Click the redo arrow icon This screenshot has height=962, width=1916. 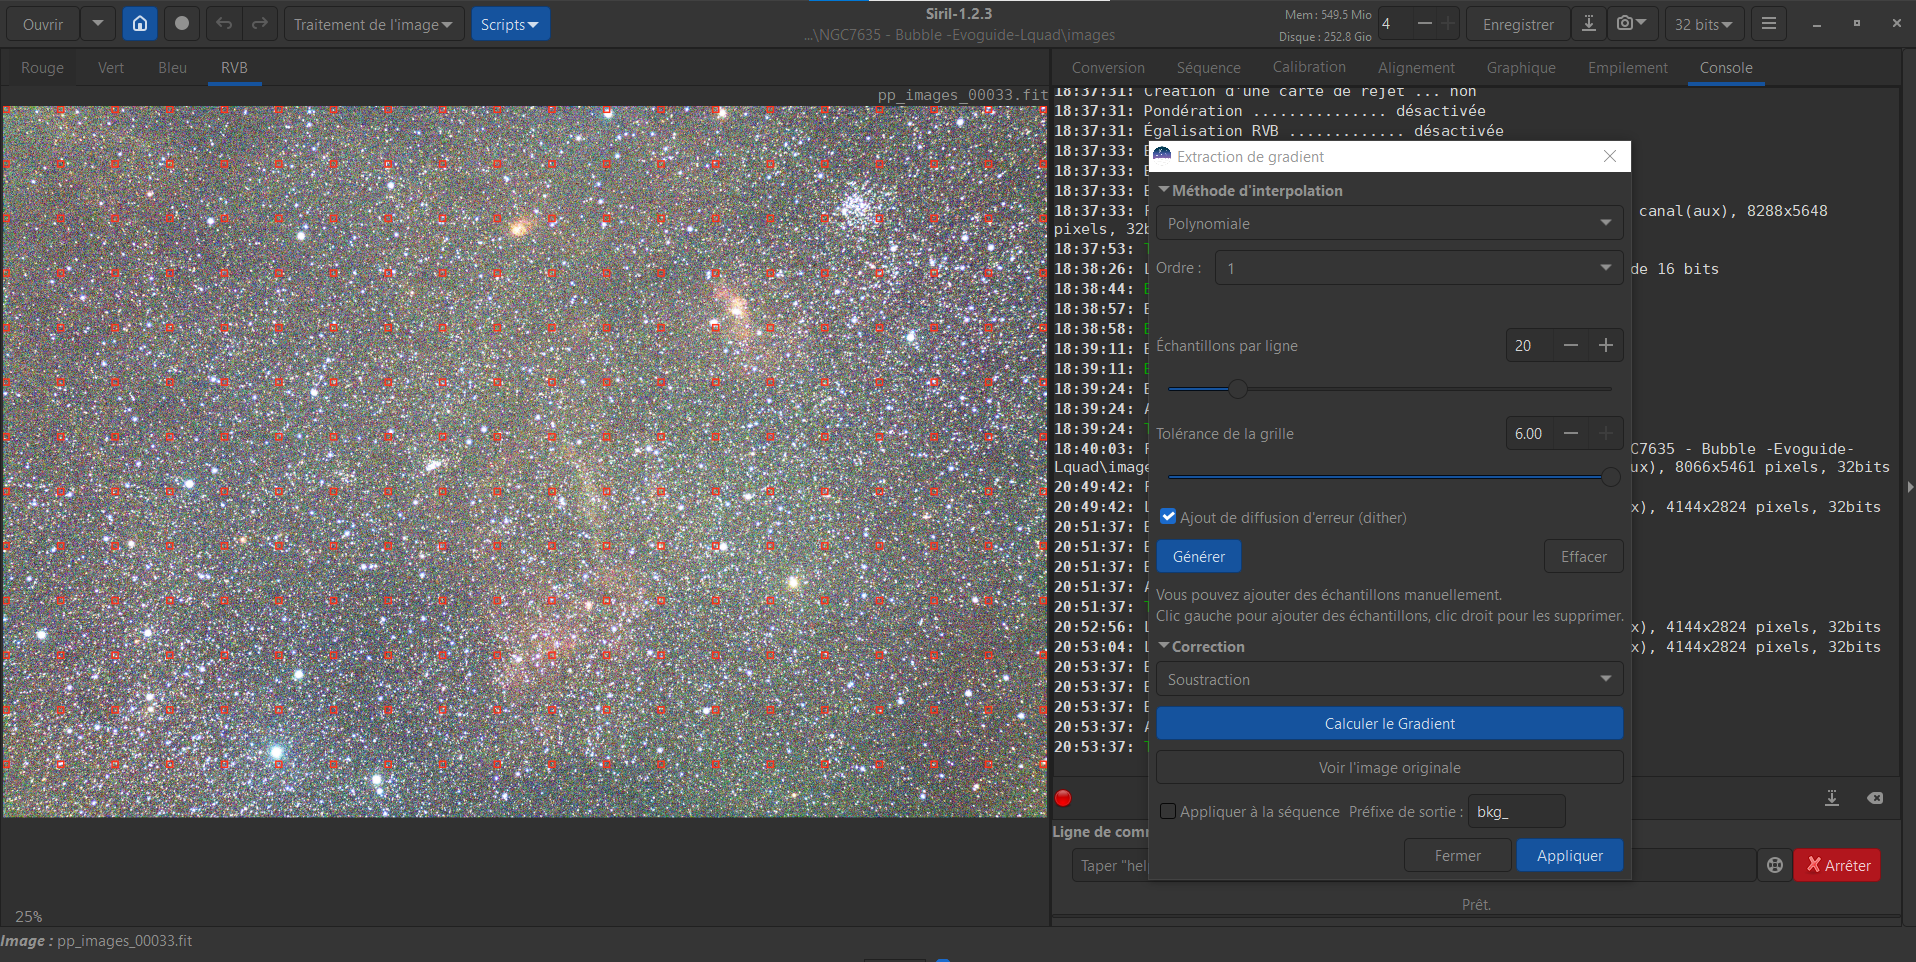pos(260,24)
